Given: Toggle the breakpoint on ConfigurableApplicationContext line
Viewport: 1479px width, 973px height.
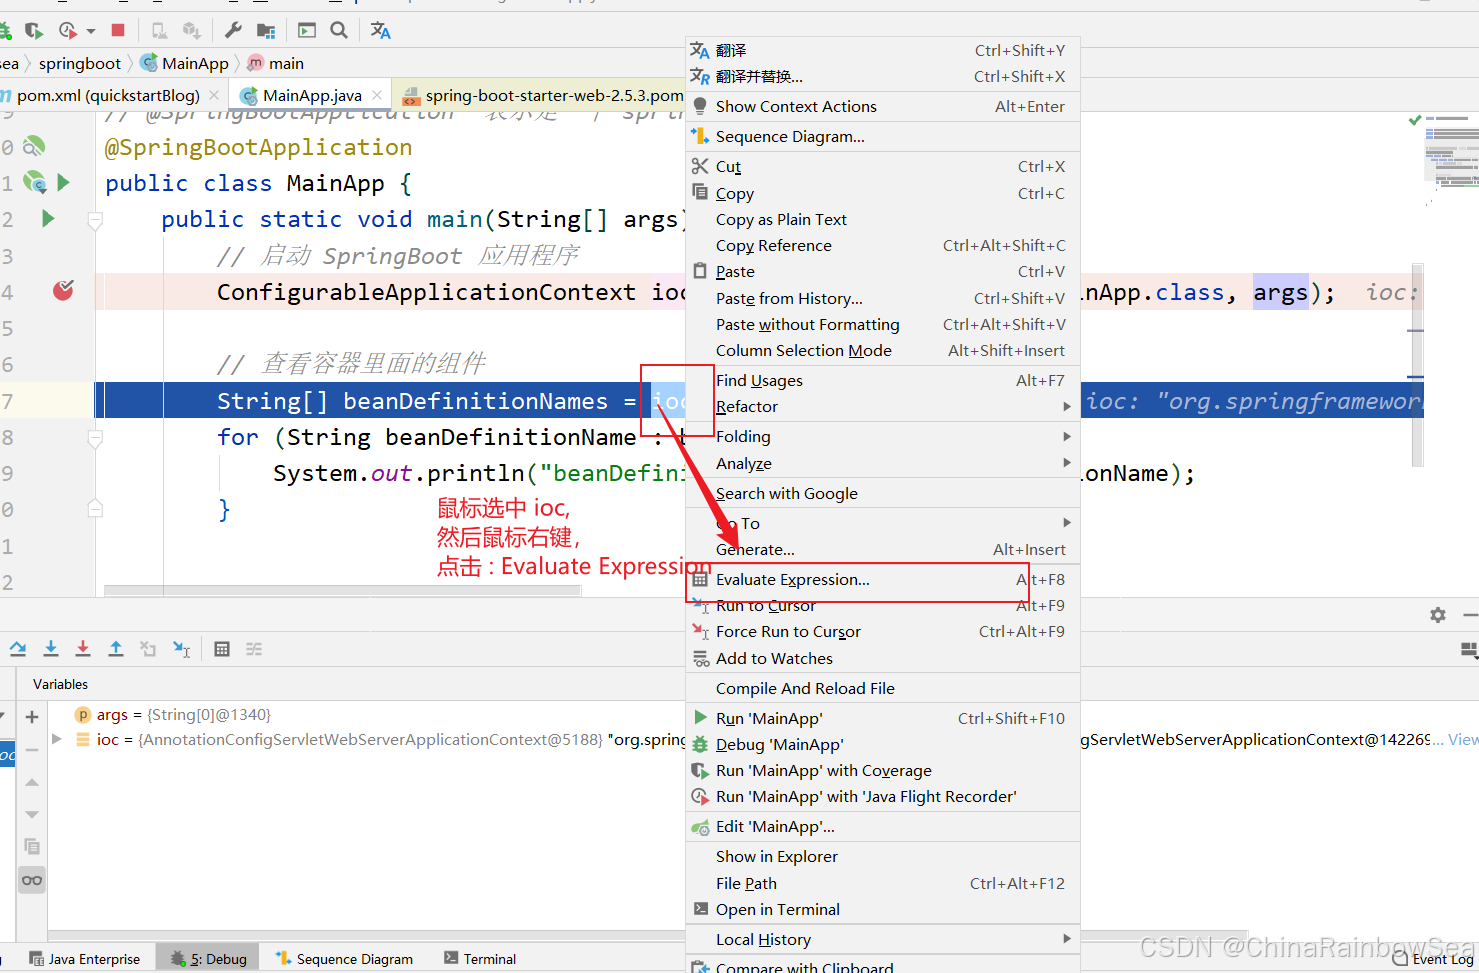Looking at the screenshot, I should 63,291.
